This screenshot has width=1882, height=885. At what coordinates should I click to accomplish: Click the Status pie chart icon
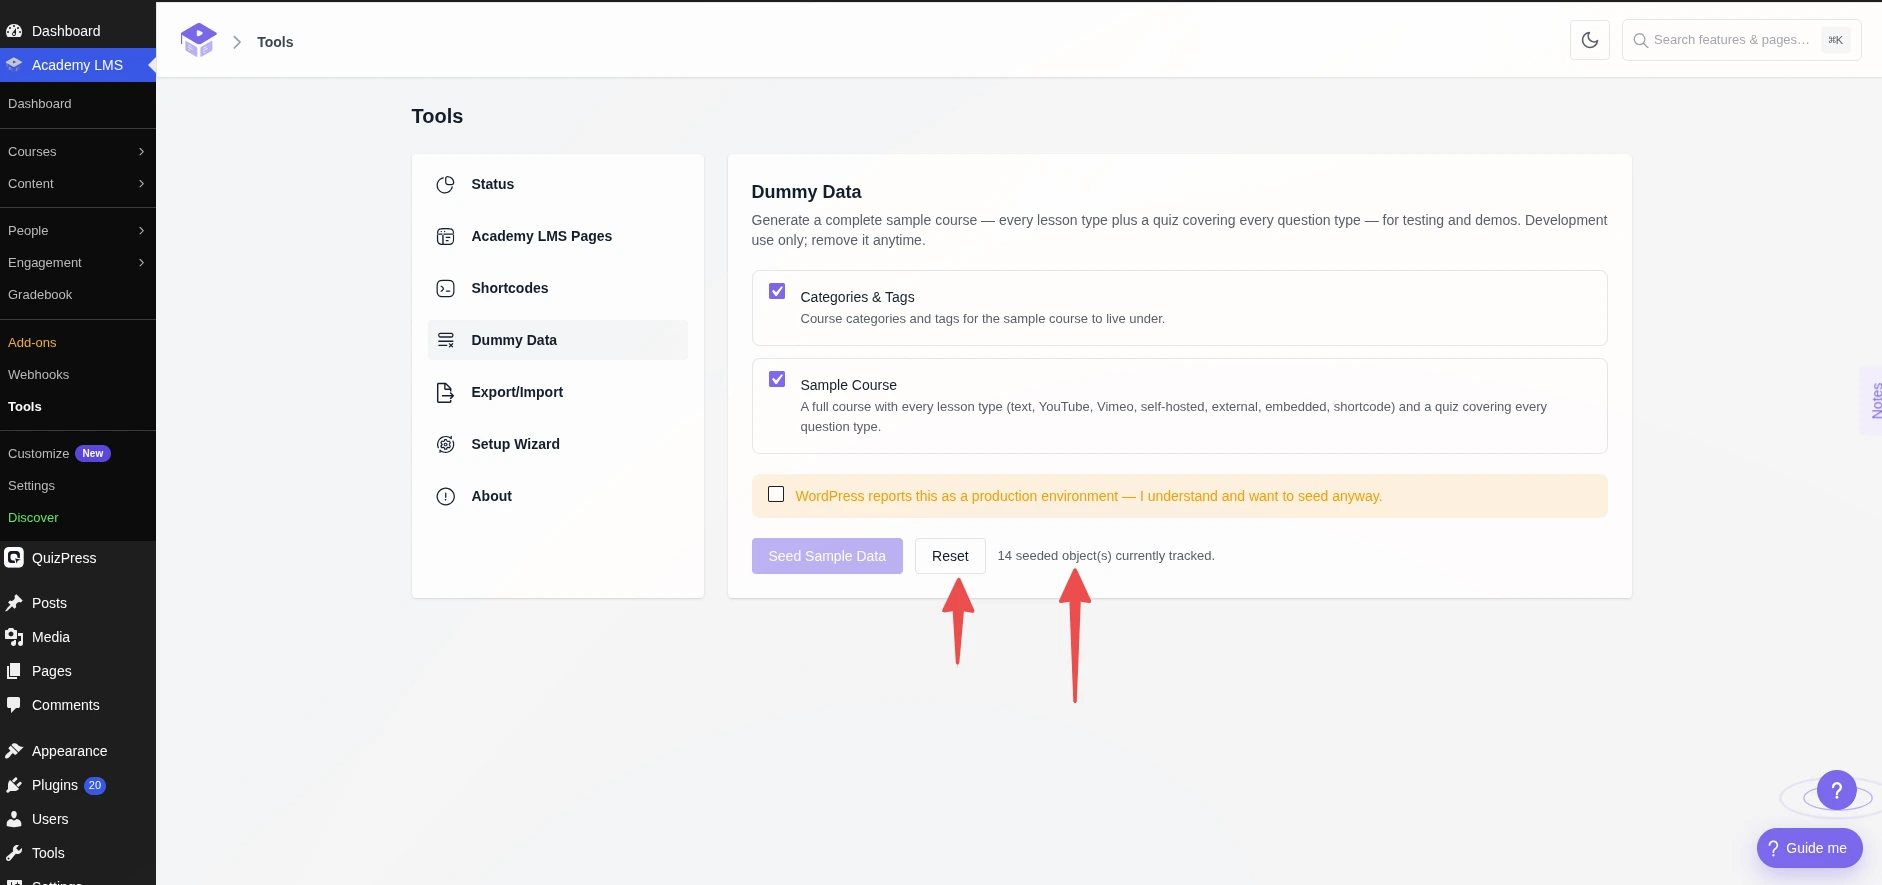click(x=446, y=184)
